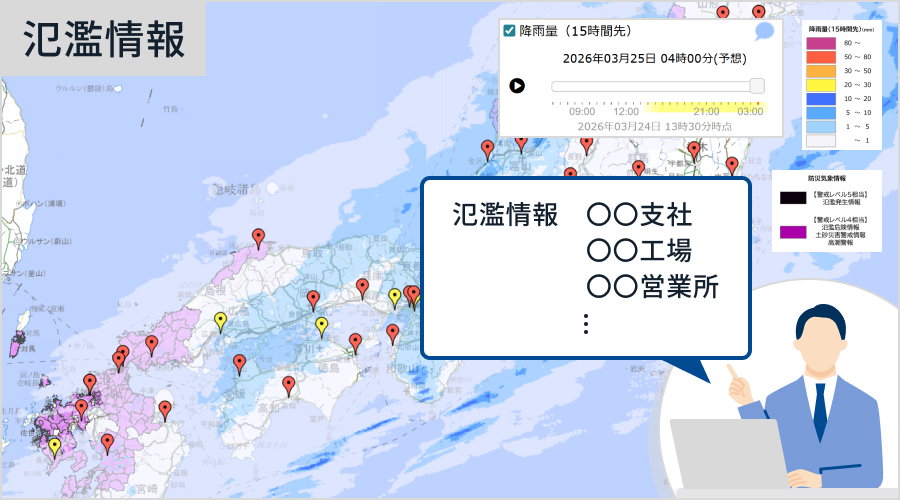Select the red pin at Kumamoto
The height and width of the screenshot is (500, 900).
point(107,443)
